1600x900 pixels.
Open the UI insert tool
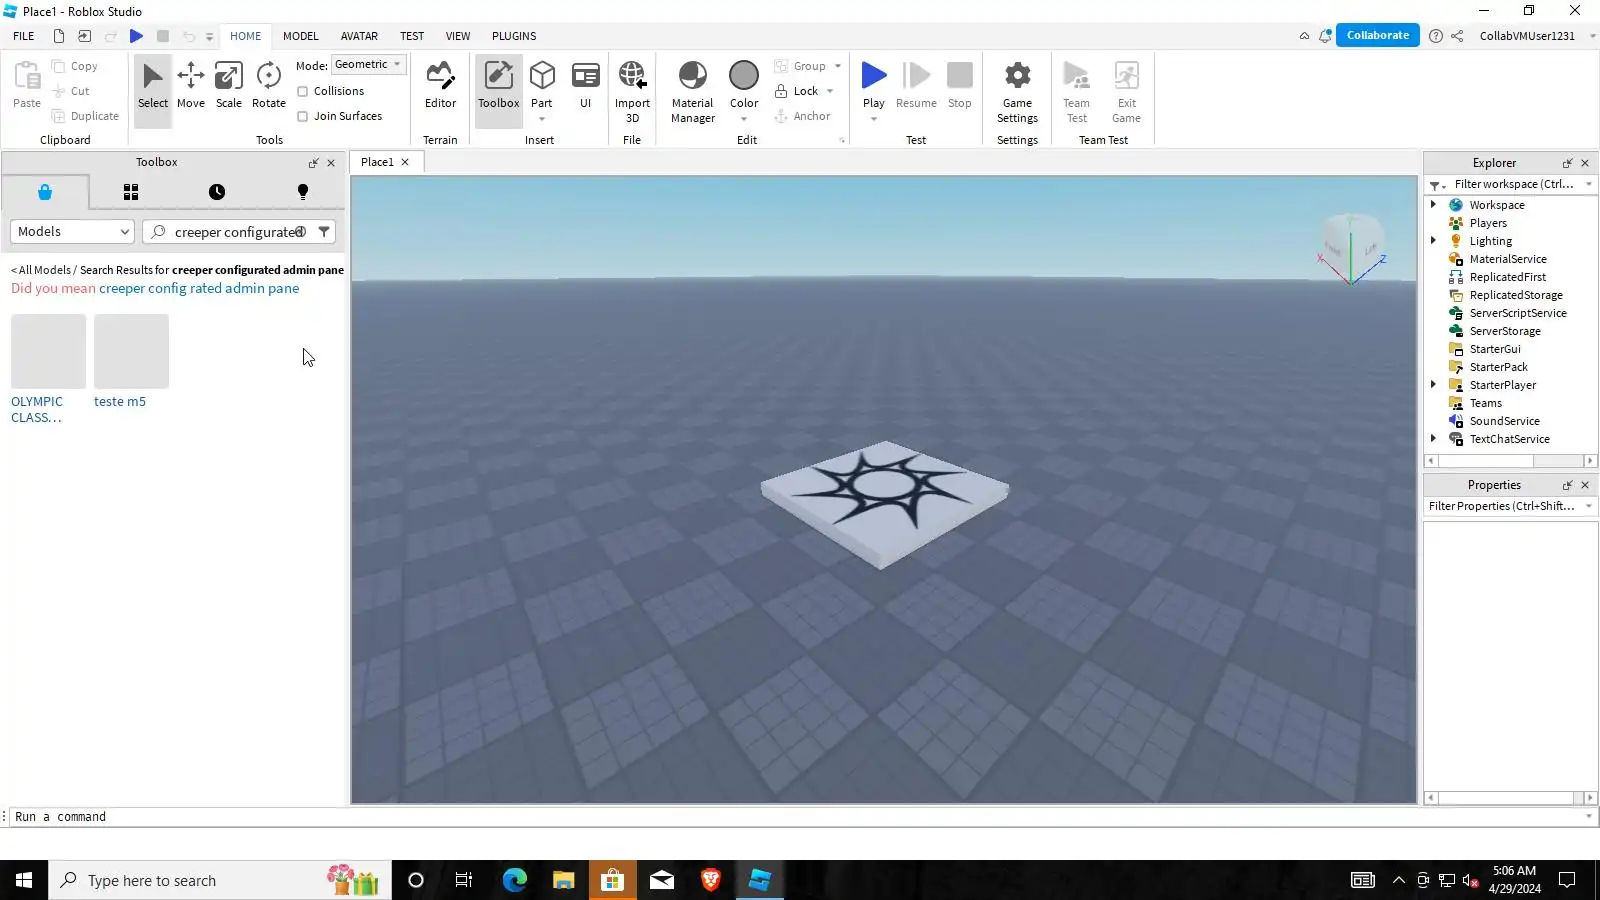click(586, 86)
